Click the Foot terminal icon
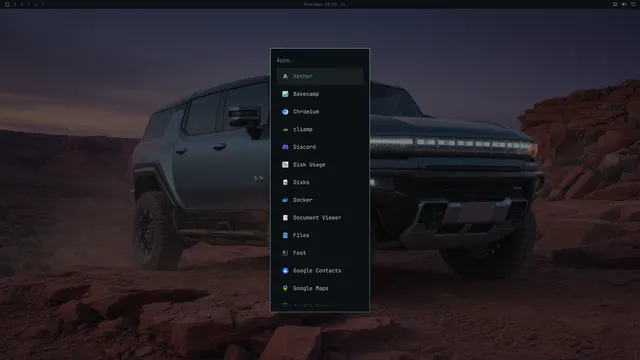Screen dimensions: 640x360 coord(285,253)
